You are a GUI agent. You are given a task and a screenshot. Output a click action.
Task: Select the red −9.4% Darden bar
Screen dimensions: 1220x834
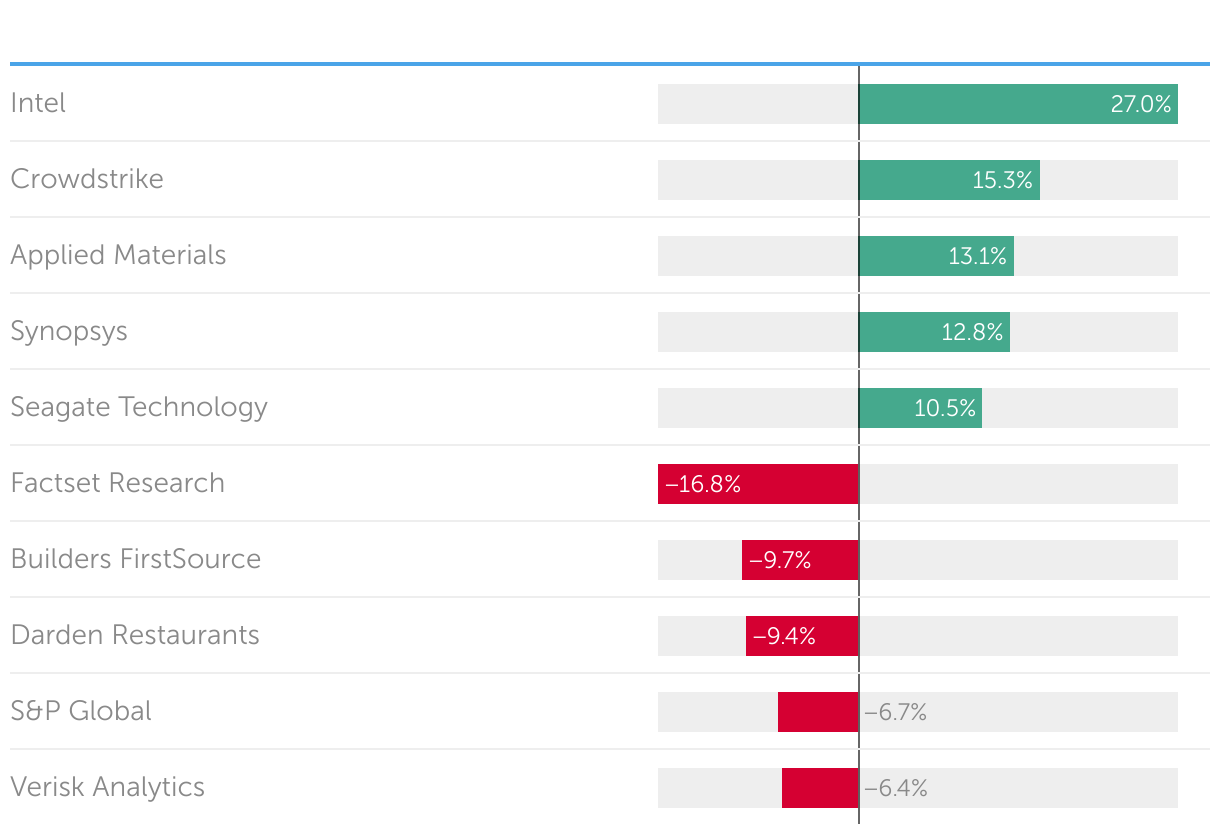coord(802,636)
